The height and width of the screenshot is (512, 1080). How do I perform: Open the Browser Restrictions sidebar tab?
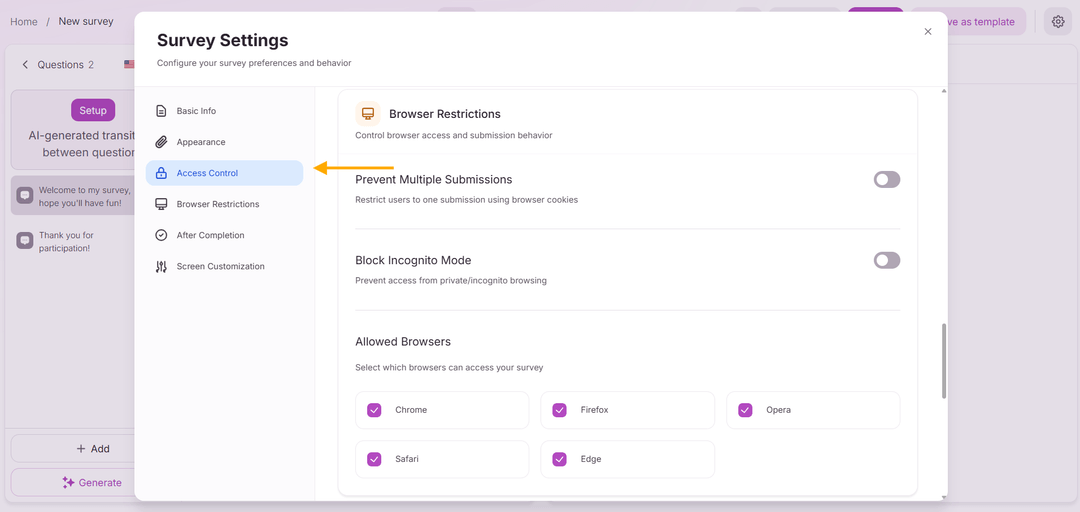click(x=224, y=204)
